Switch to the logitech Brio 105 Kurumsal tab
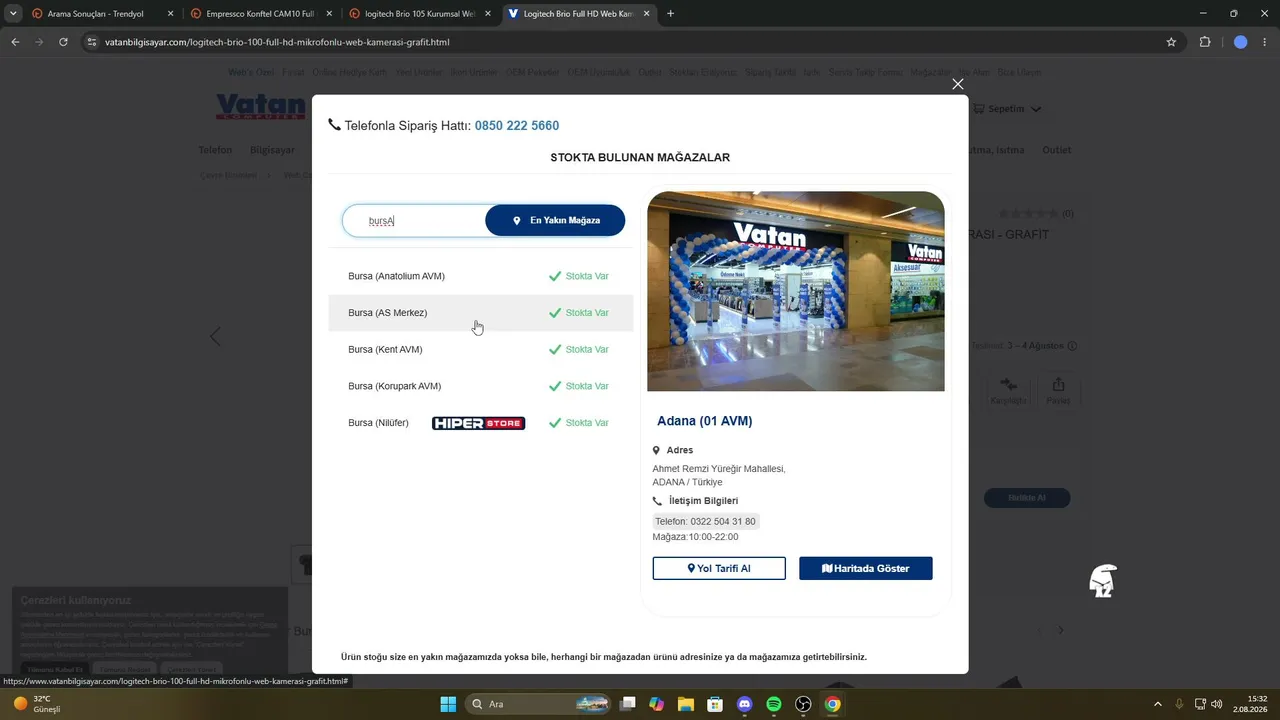 419,14
